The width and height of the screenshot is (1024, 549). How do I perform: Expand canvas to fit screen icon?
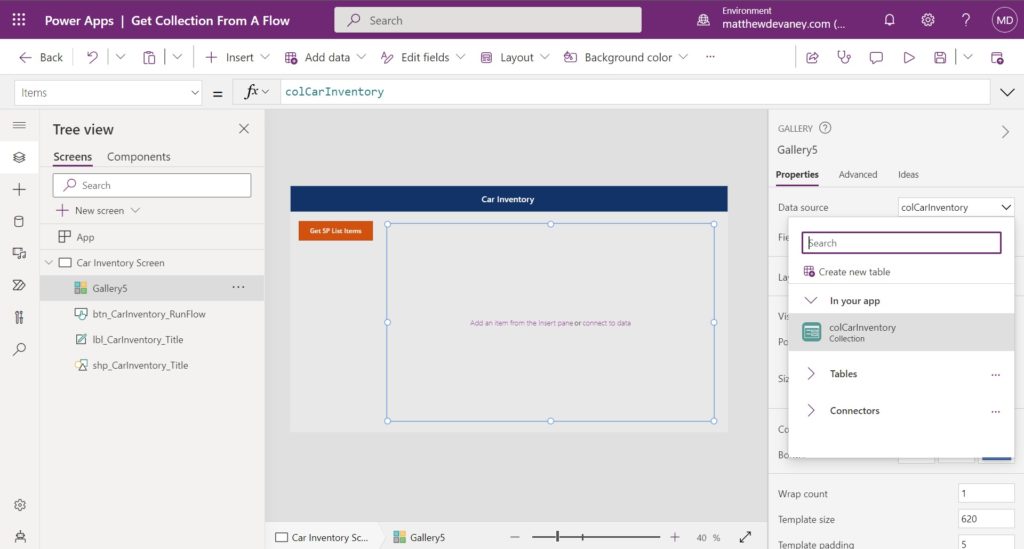tap(745, 537)
